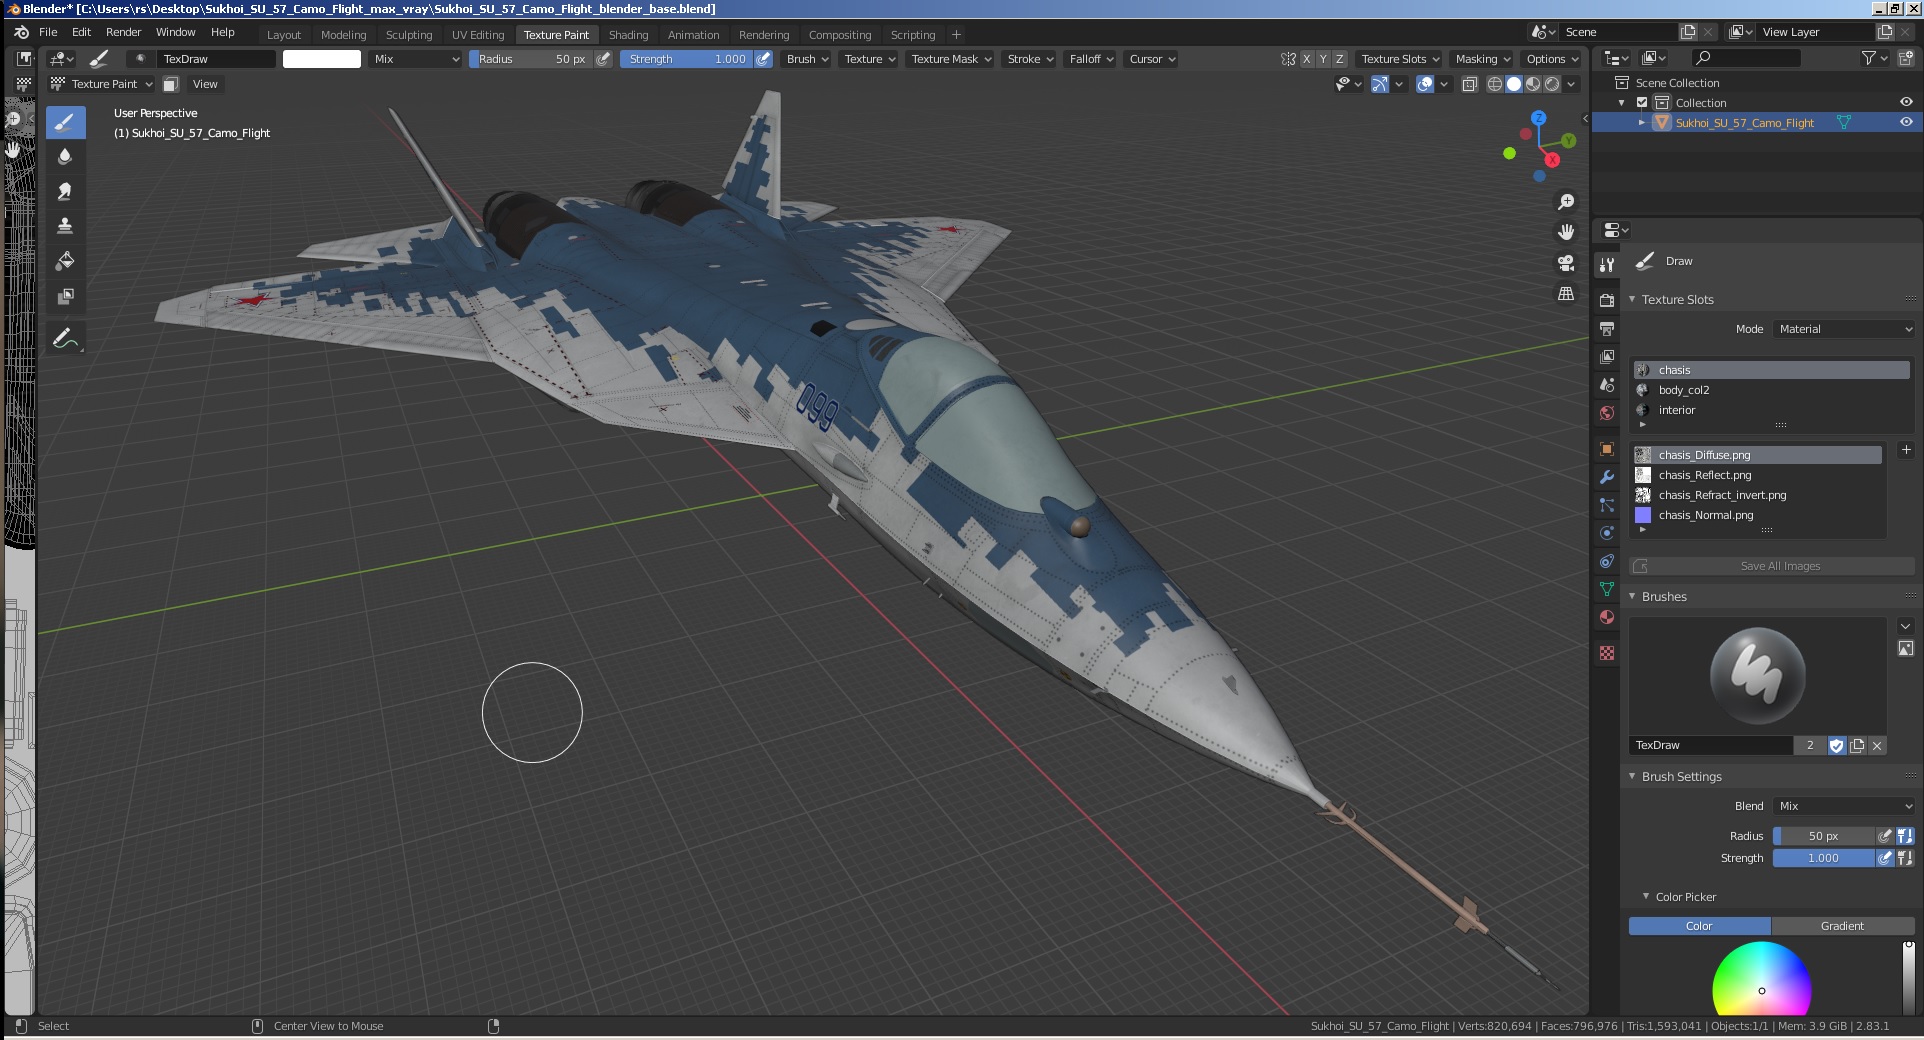Select the Mask tool

[x=65, y=296]
